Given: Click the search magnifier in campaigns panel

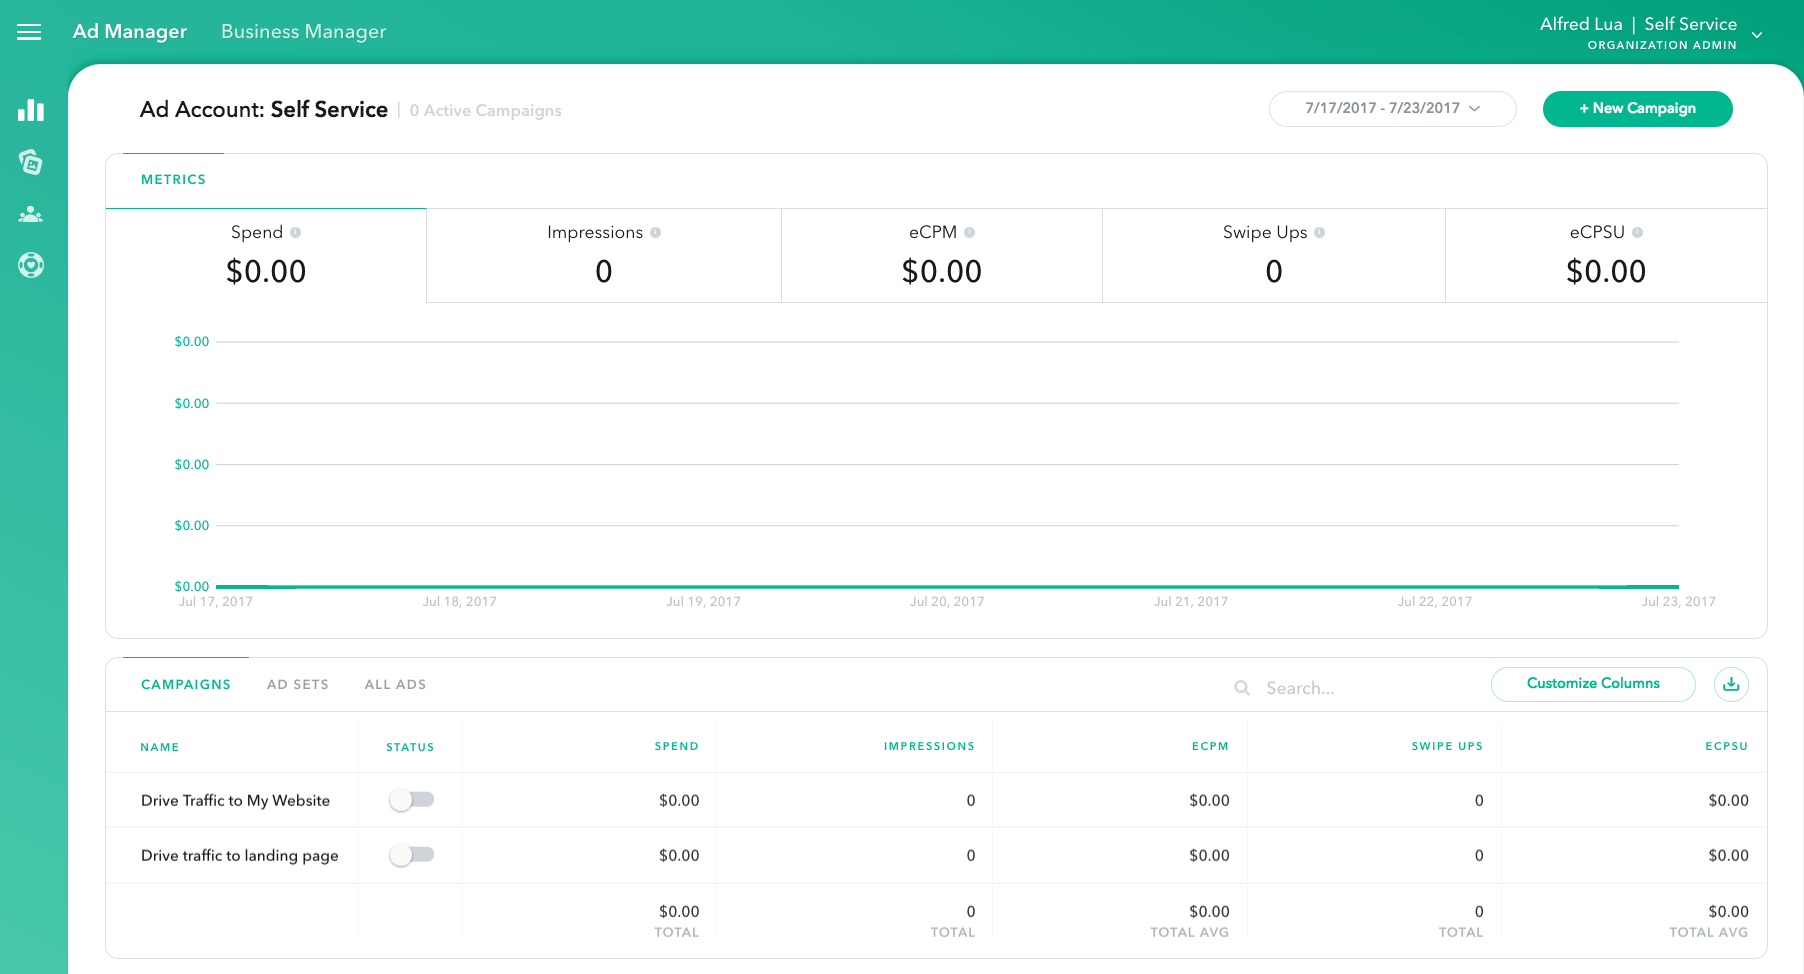Looking at the screenshot, I should pyautogui.click(x=1241, y=688).
